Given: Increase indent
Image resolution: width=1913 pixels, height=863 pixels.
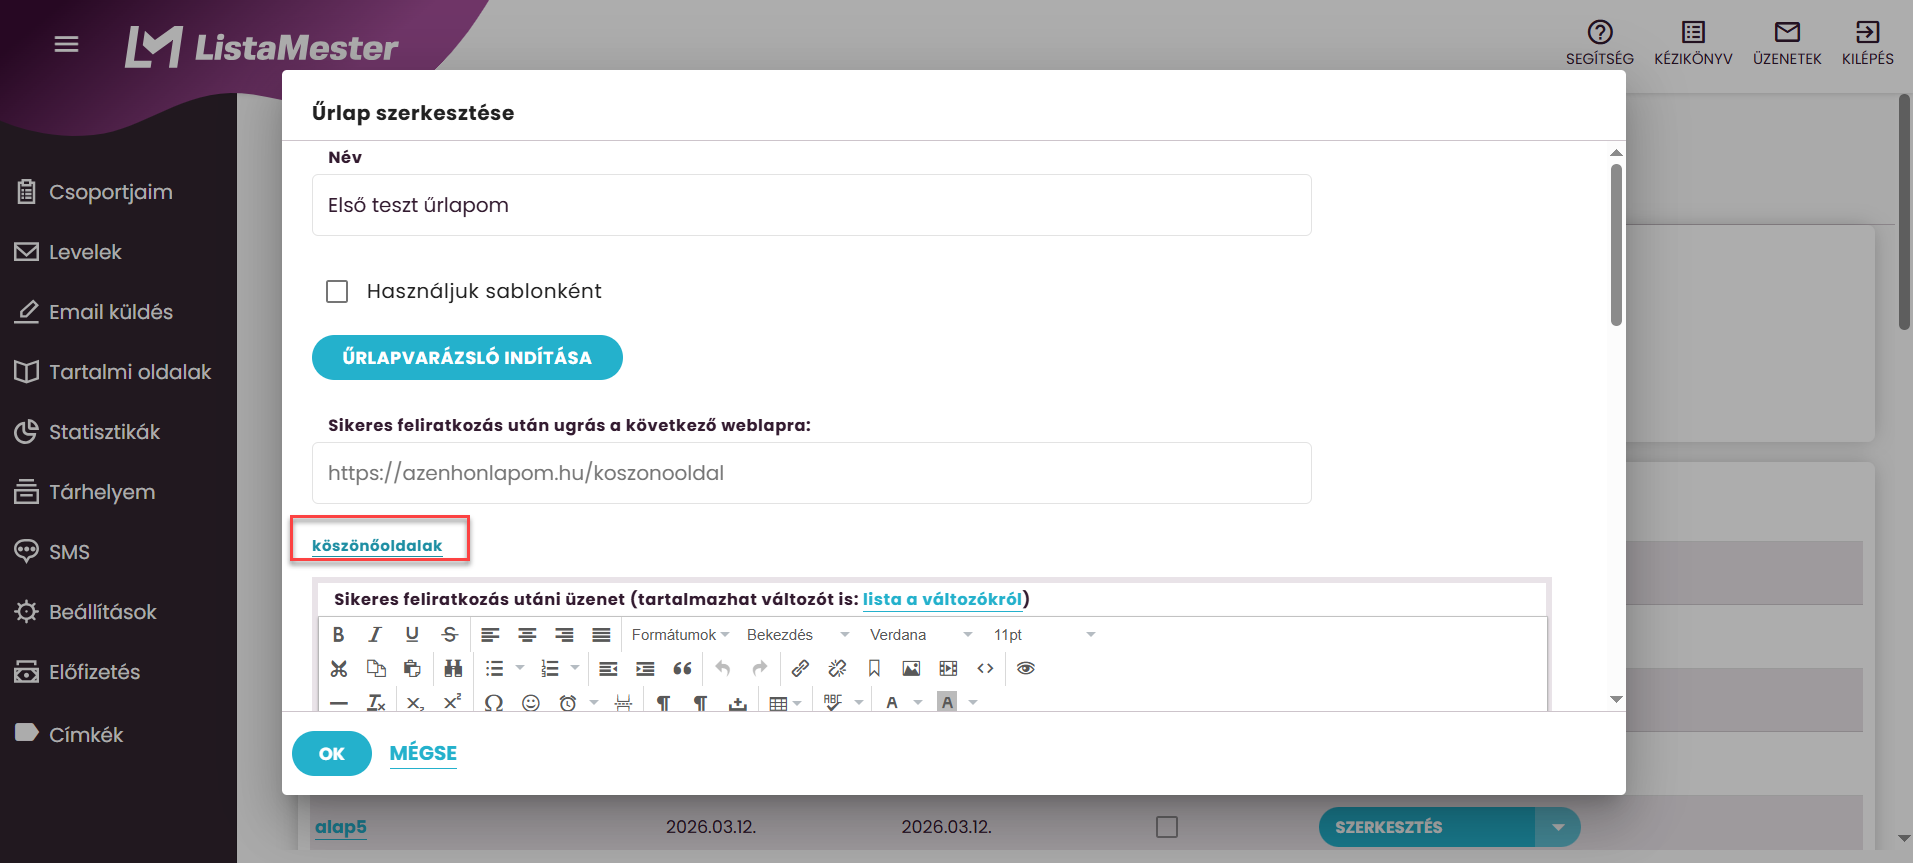Looking at the screenshot, I should coord(645,669).
